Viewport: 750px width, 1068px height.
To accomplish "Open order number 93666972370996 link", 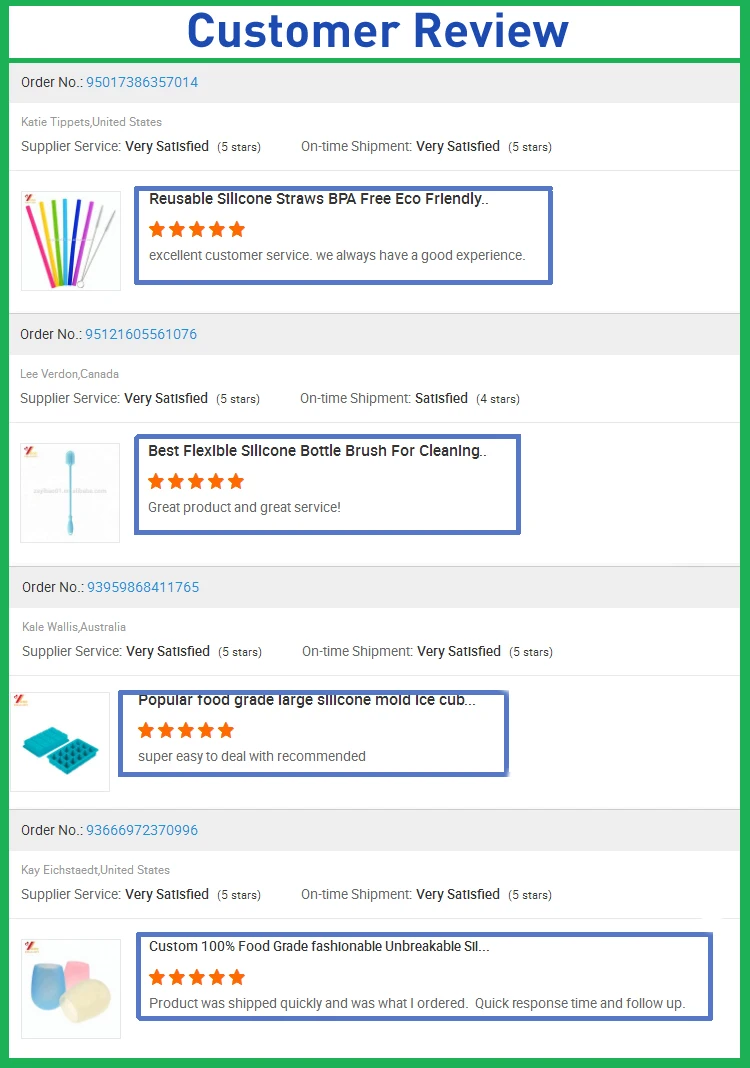I will point(142,830).
